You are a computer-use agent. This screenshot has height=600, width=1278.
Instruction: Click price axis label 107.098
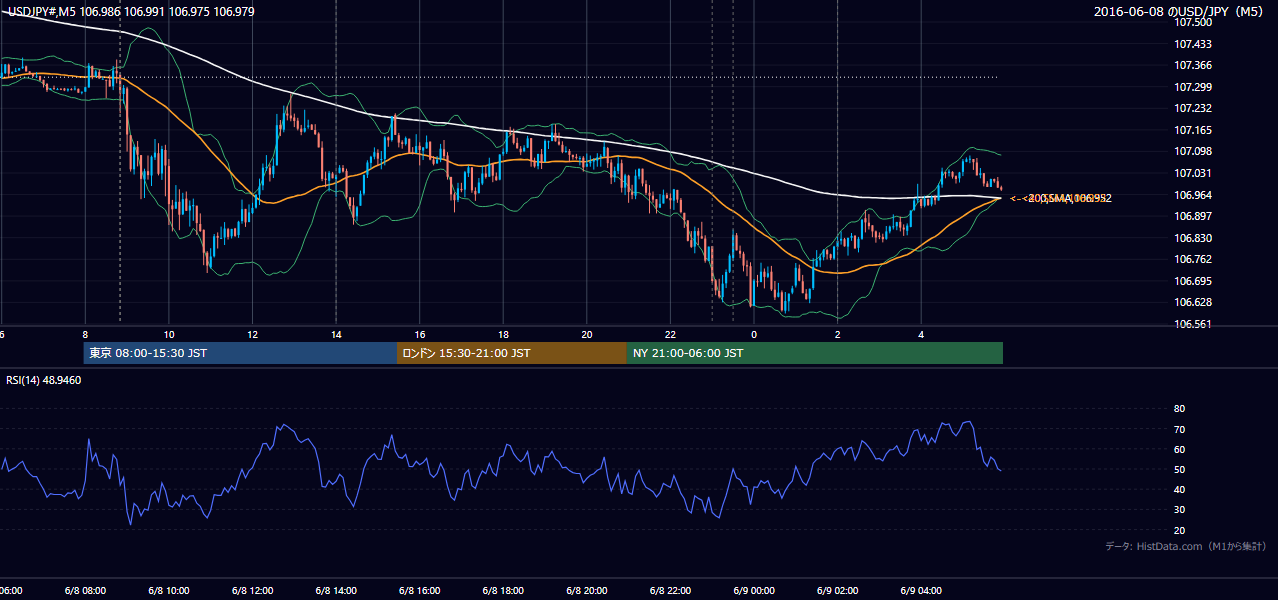click(x=1194, y=151)
